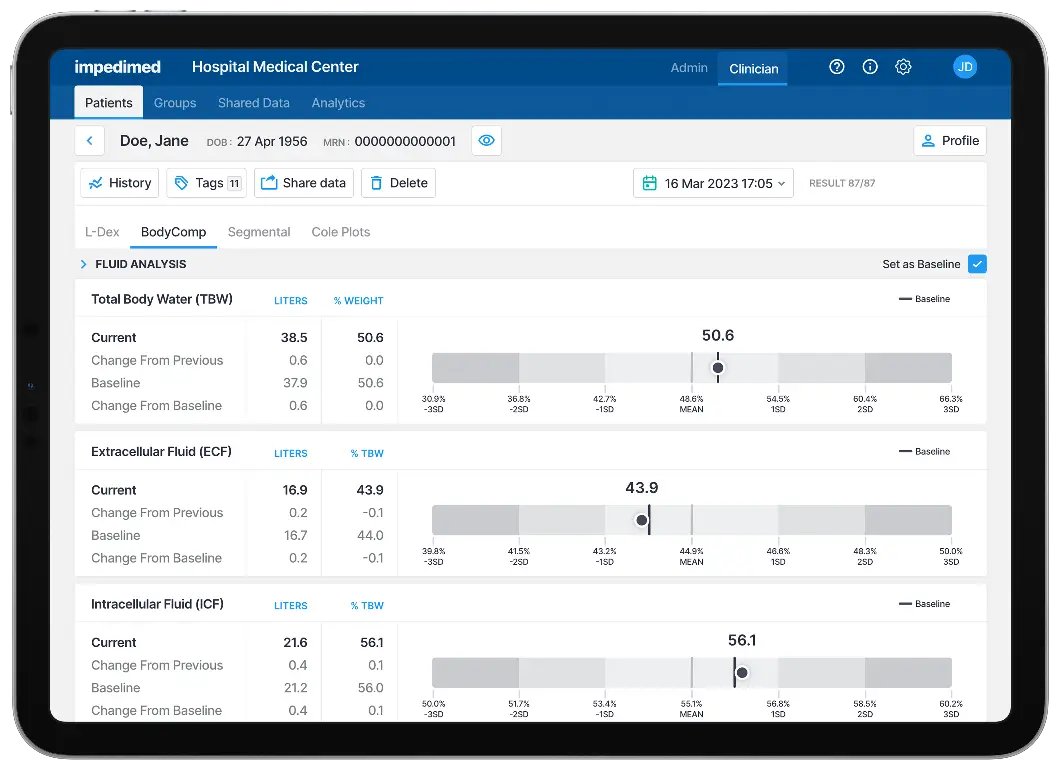Image resolution: width=1062 pixels, height=772 pixels.
Task: Uncheck the Set as Baseline checkbox
Action: (x=977, y=264)
